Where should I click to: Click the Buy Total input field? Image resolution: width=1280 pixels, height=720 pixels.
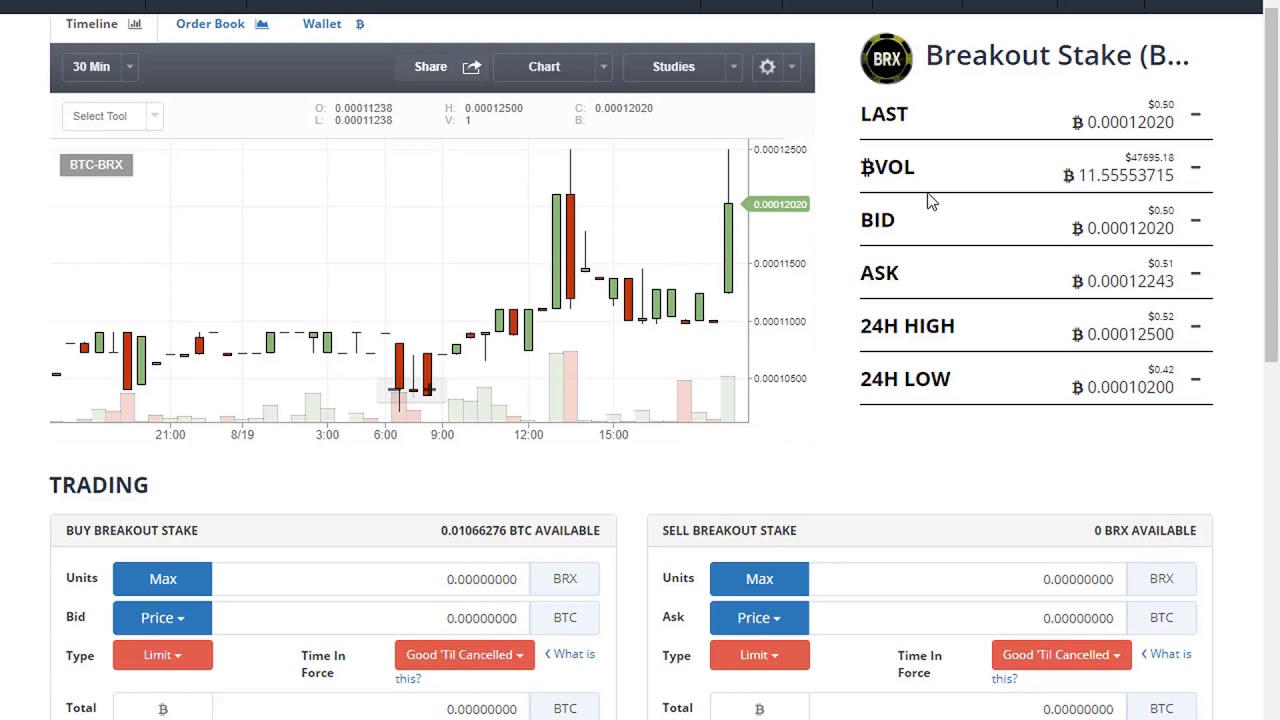pyautogui.click(x=371, y=708)
